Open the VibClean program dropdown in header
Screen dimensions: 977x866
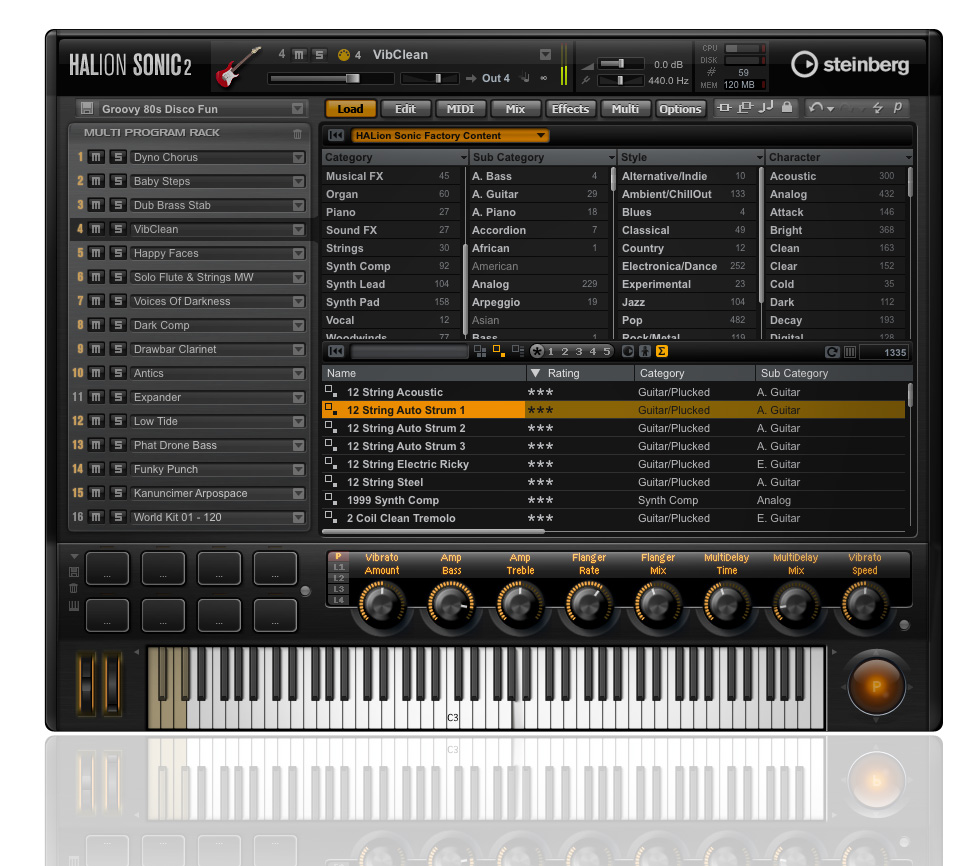[x=545, y=55]
